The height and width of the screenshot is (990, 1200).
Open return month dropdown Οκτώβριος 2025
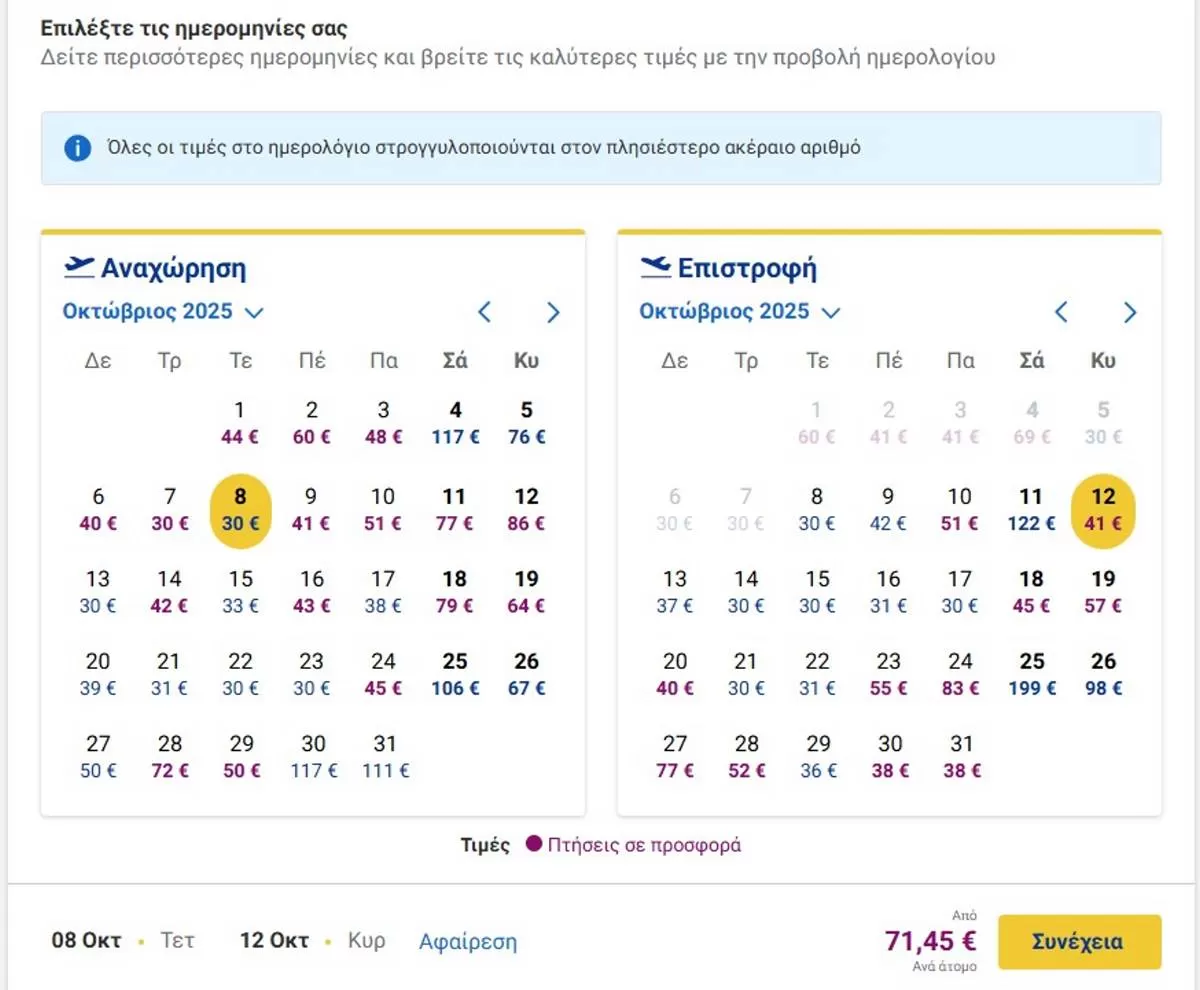coord(739,312)
